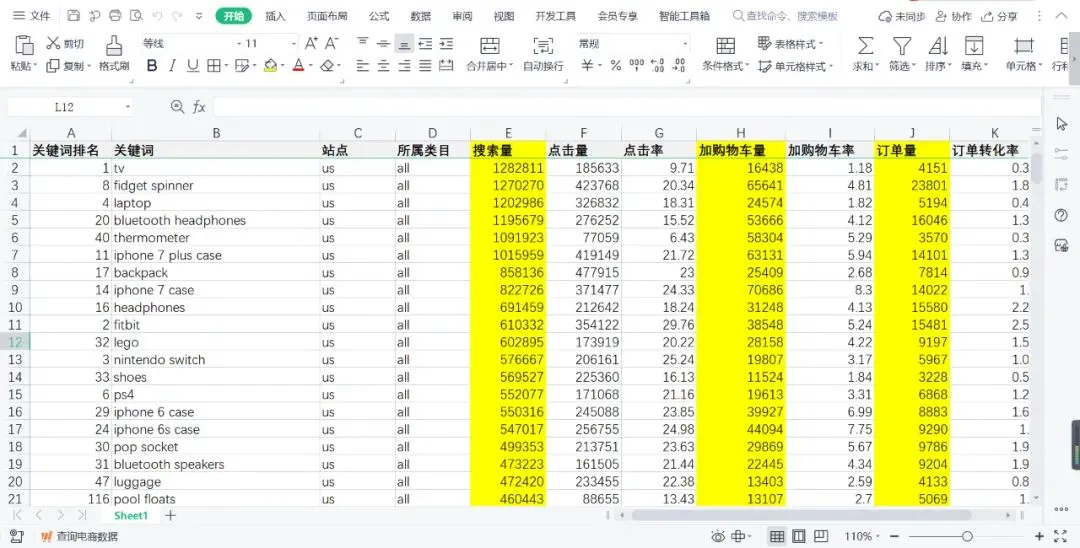Click the Fill (填充) icon

click(974, 46)
